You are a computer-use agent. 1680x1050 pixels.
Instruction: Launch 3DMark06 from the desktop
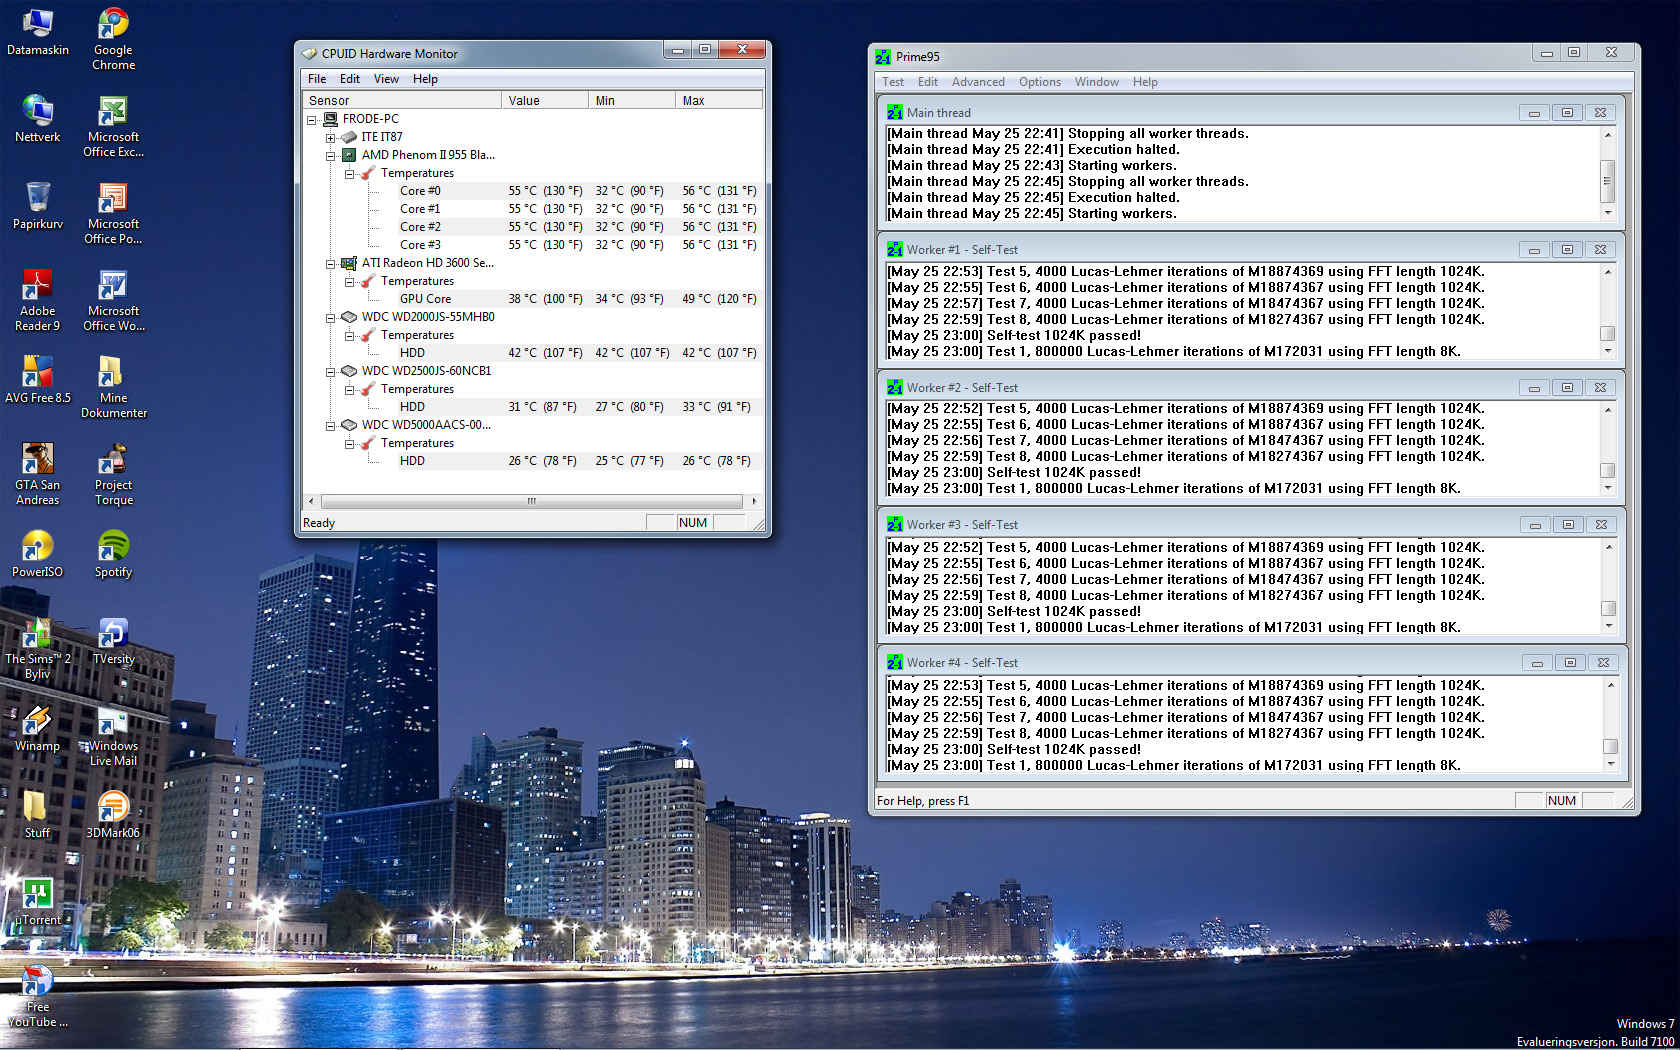tap(113, 815)
